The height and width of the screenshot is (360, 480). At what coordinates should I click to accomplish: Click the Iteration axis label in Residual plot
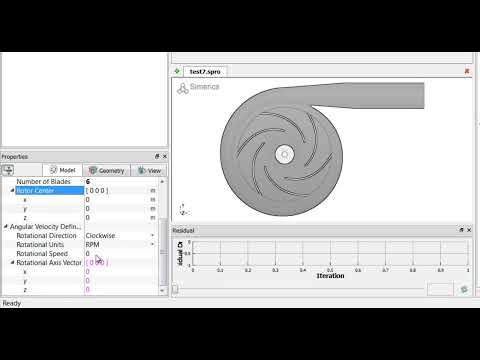tap(330, 276)
